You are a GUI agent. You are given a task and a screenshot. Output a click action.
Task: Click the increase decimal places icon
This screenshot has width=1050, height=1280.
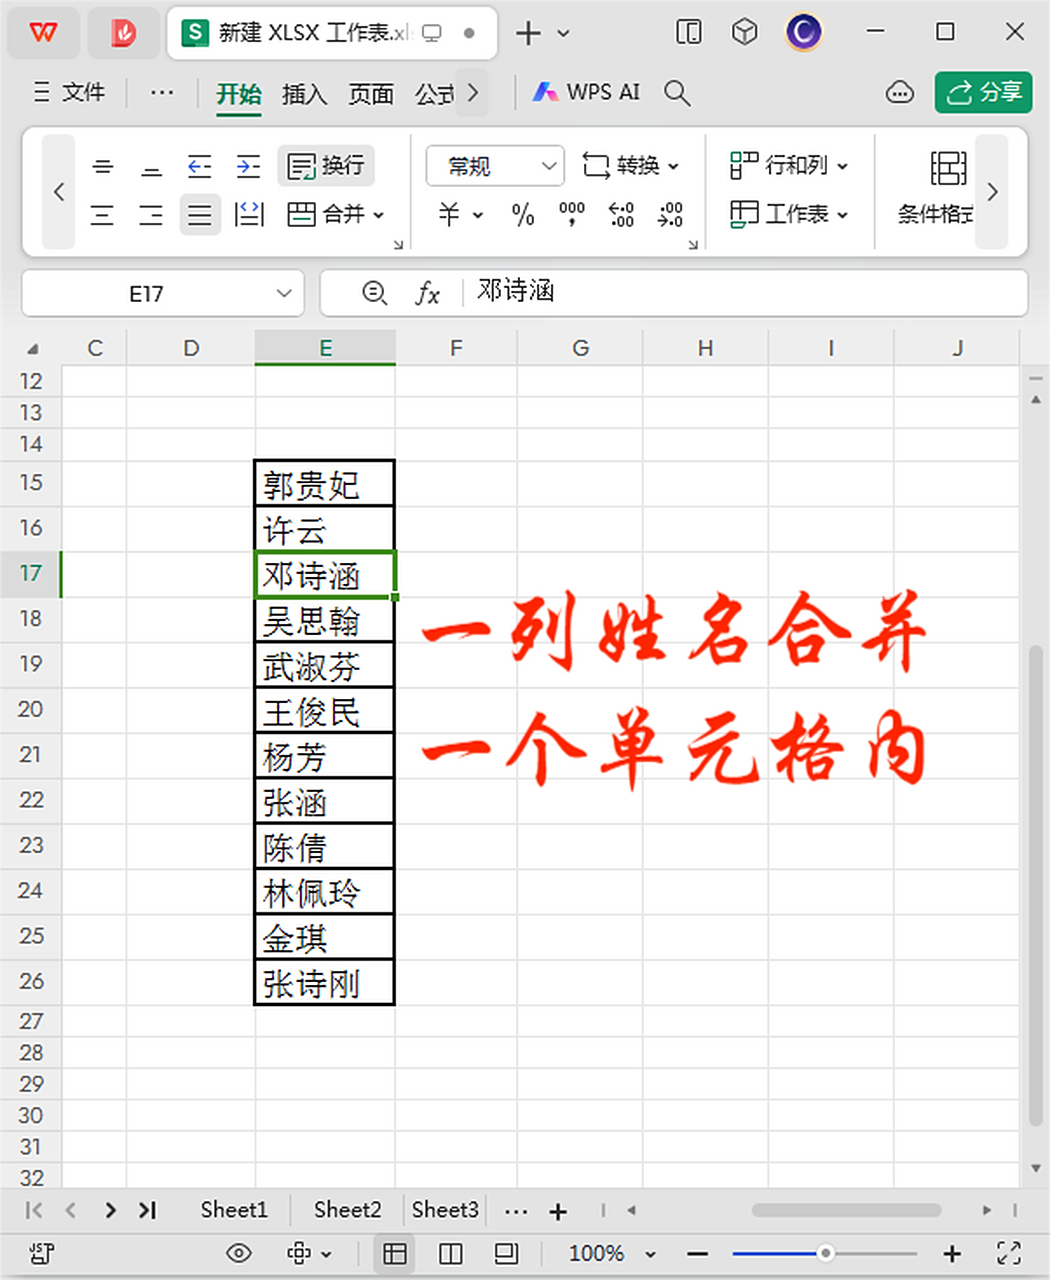pos(621,214)
